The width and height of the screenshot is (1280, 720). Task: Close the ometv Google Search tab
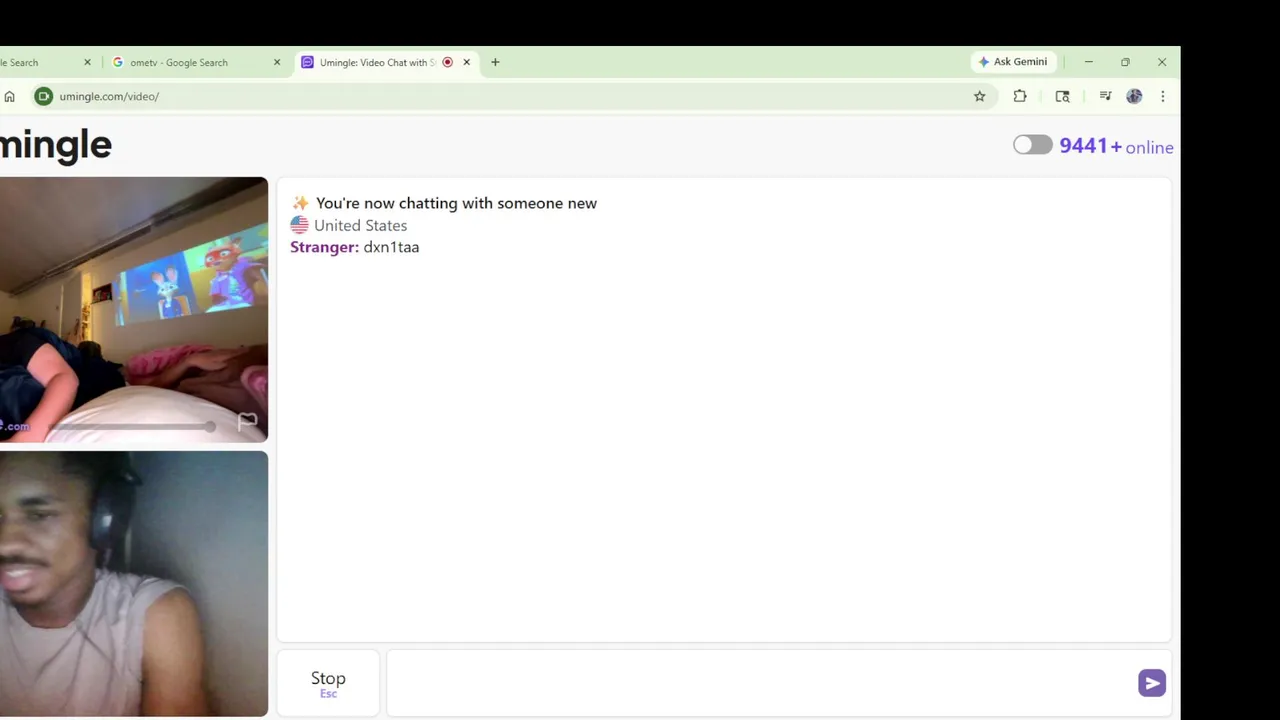[277, 62]
